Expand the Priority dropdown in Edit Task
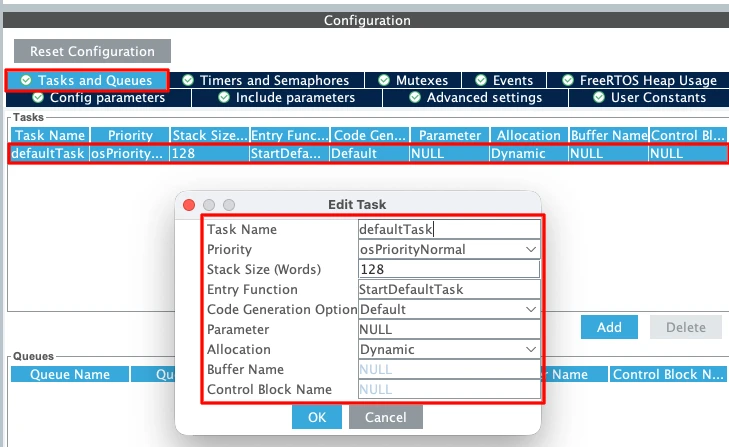This screenshot has height=447, width=729. tap(449, 249)
